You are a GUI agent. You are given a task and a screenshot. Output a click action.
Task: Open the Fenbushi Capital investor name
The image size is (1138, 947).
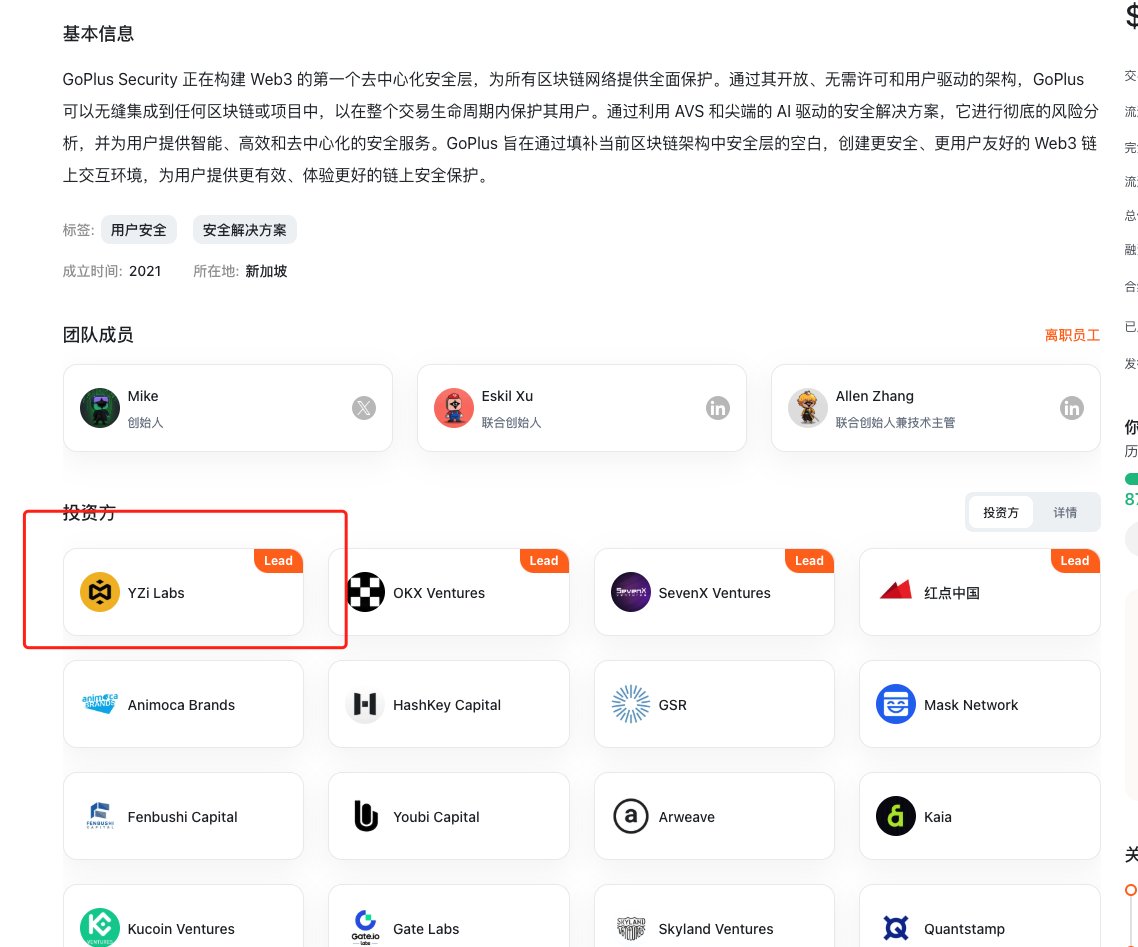click(x=183, y=816)
